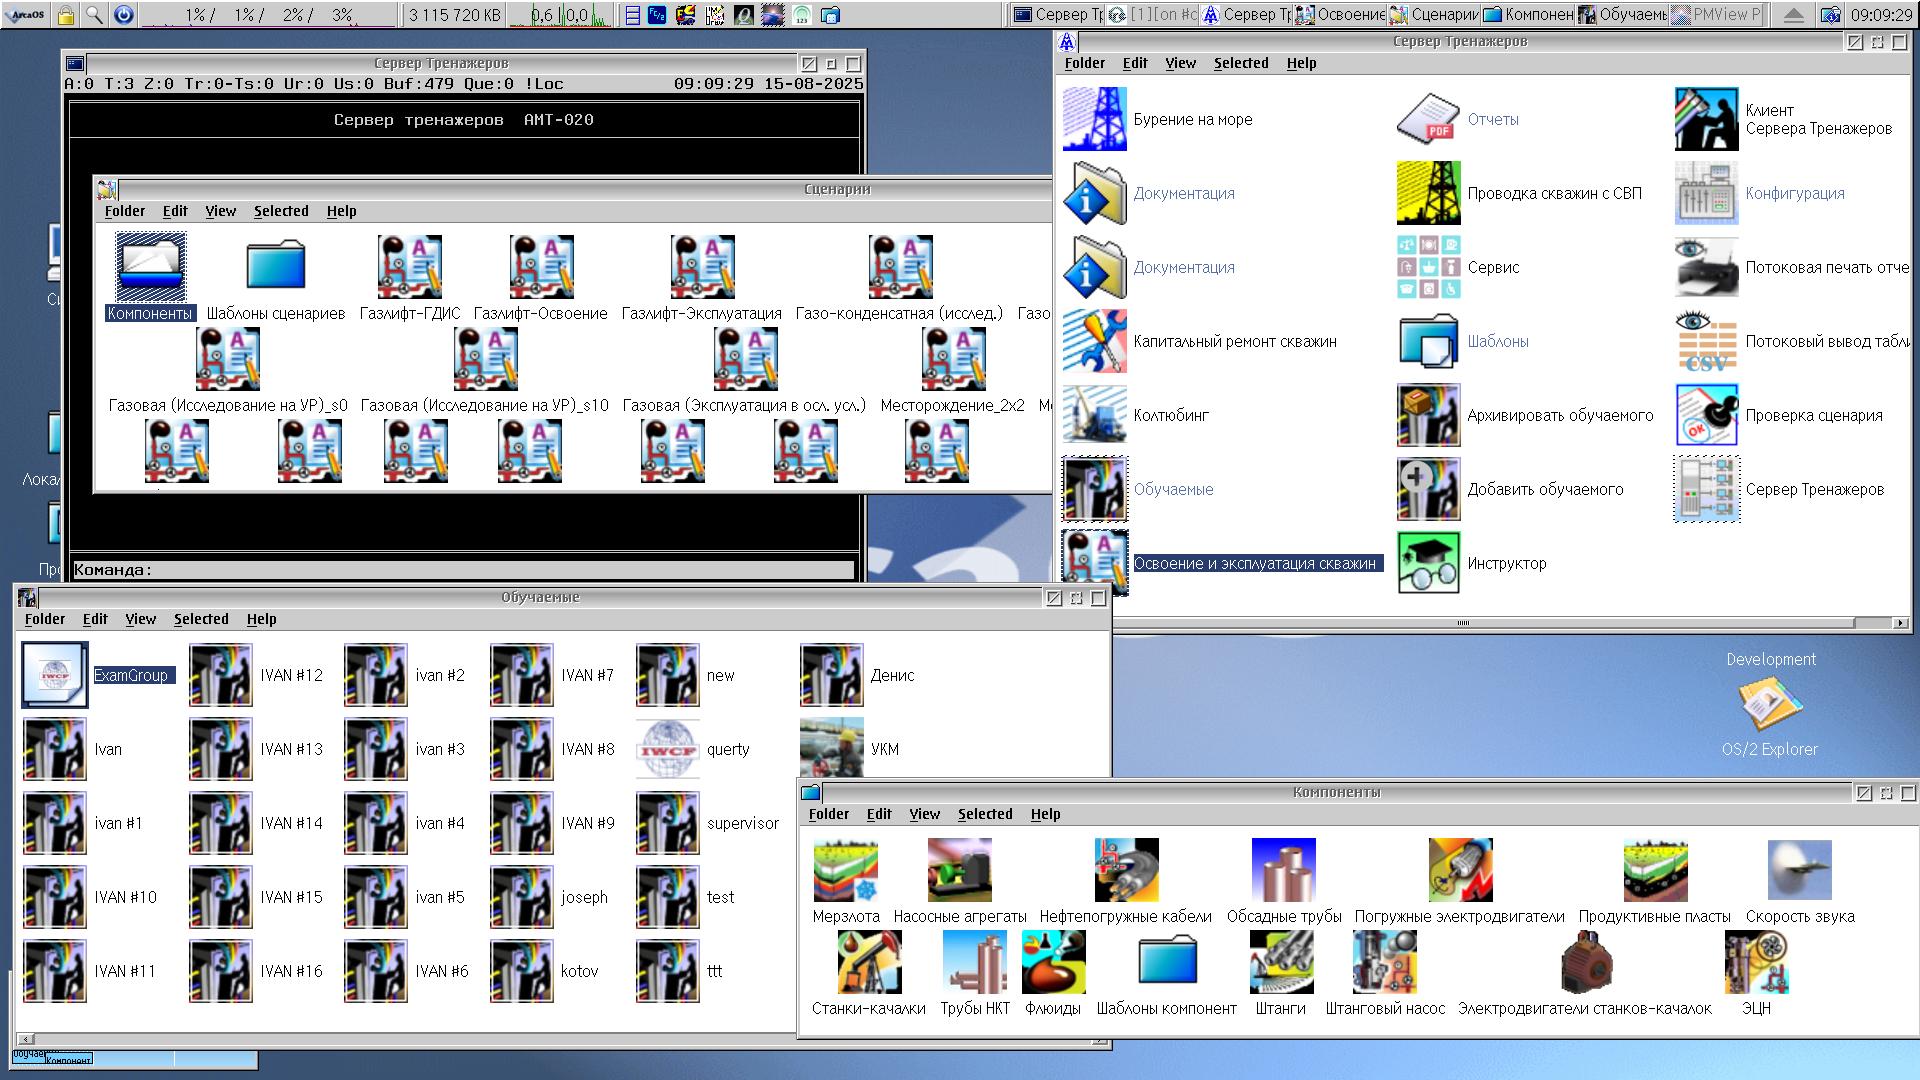Launch the Инструктор icon
1920x1080 pixels.
(1428, 563)
